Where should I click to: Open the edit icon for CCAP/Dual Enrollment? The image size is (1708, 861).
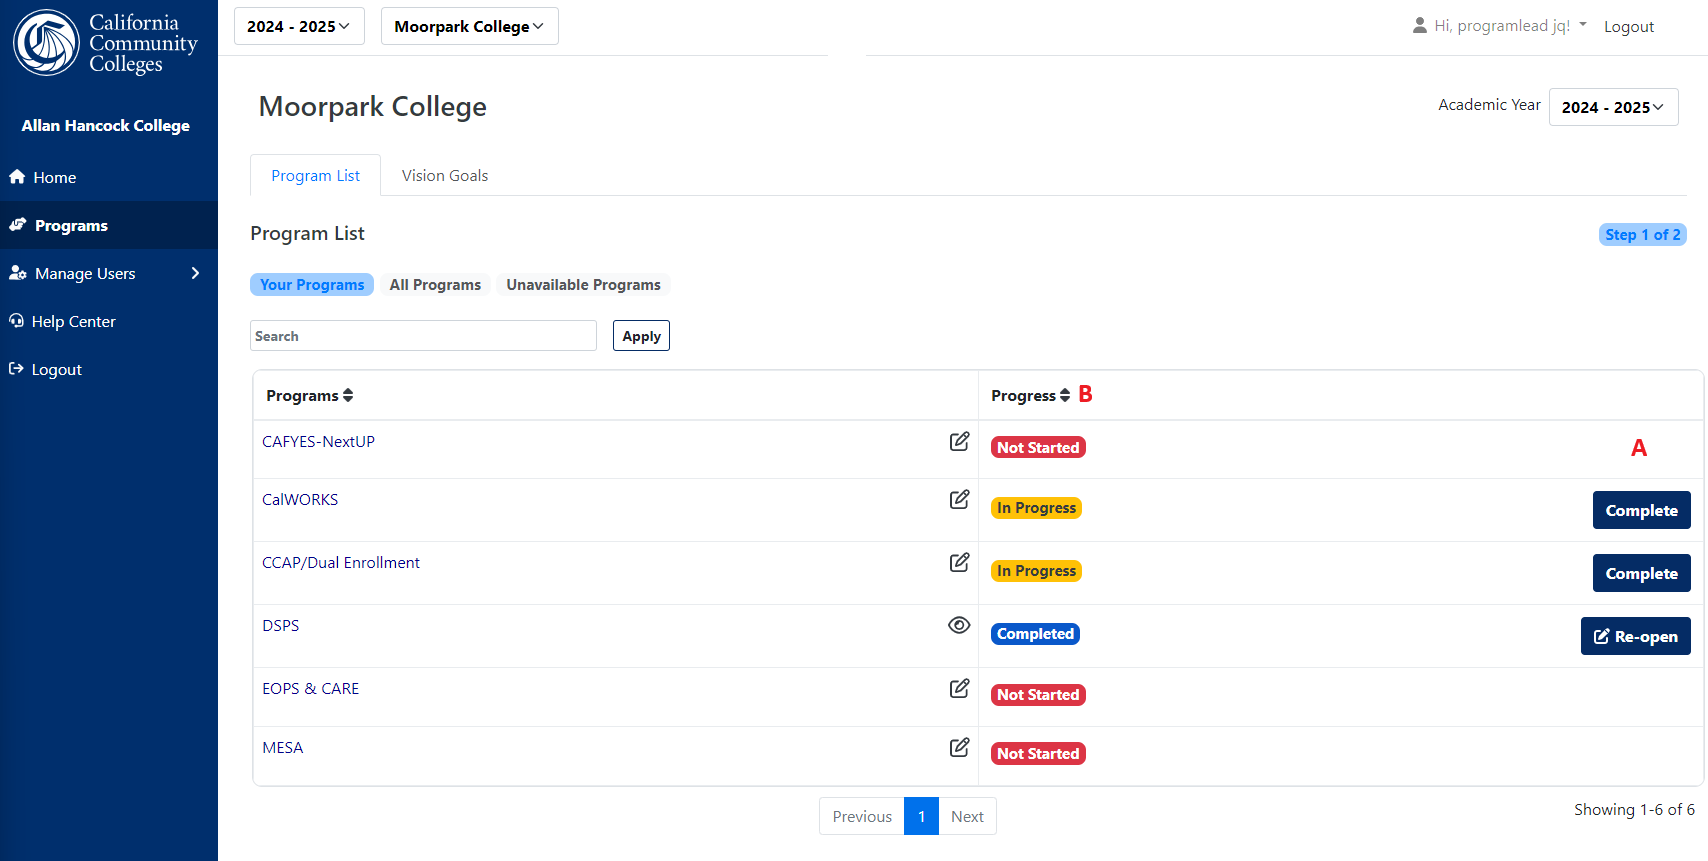959,562
